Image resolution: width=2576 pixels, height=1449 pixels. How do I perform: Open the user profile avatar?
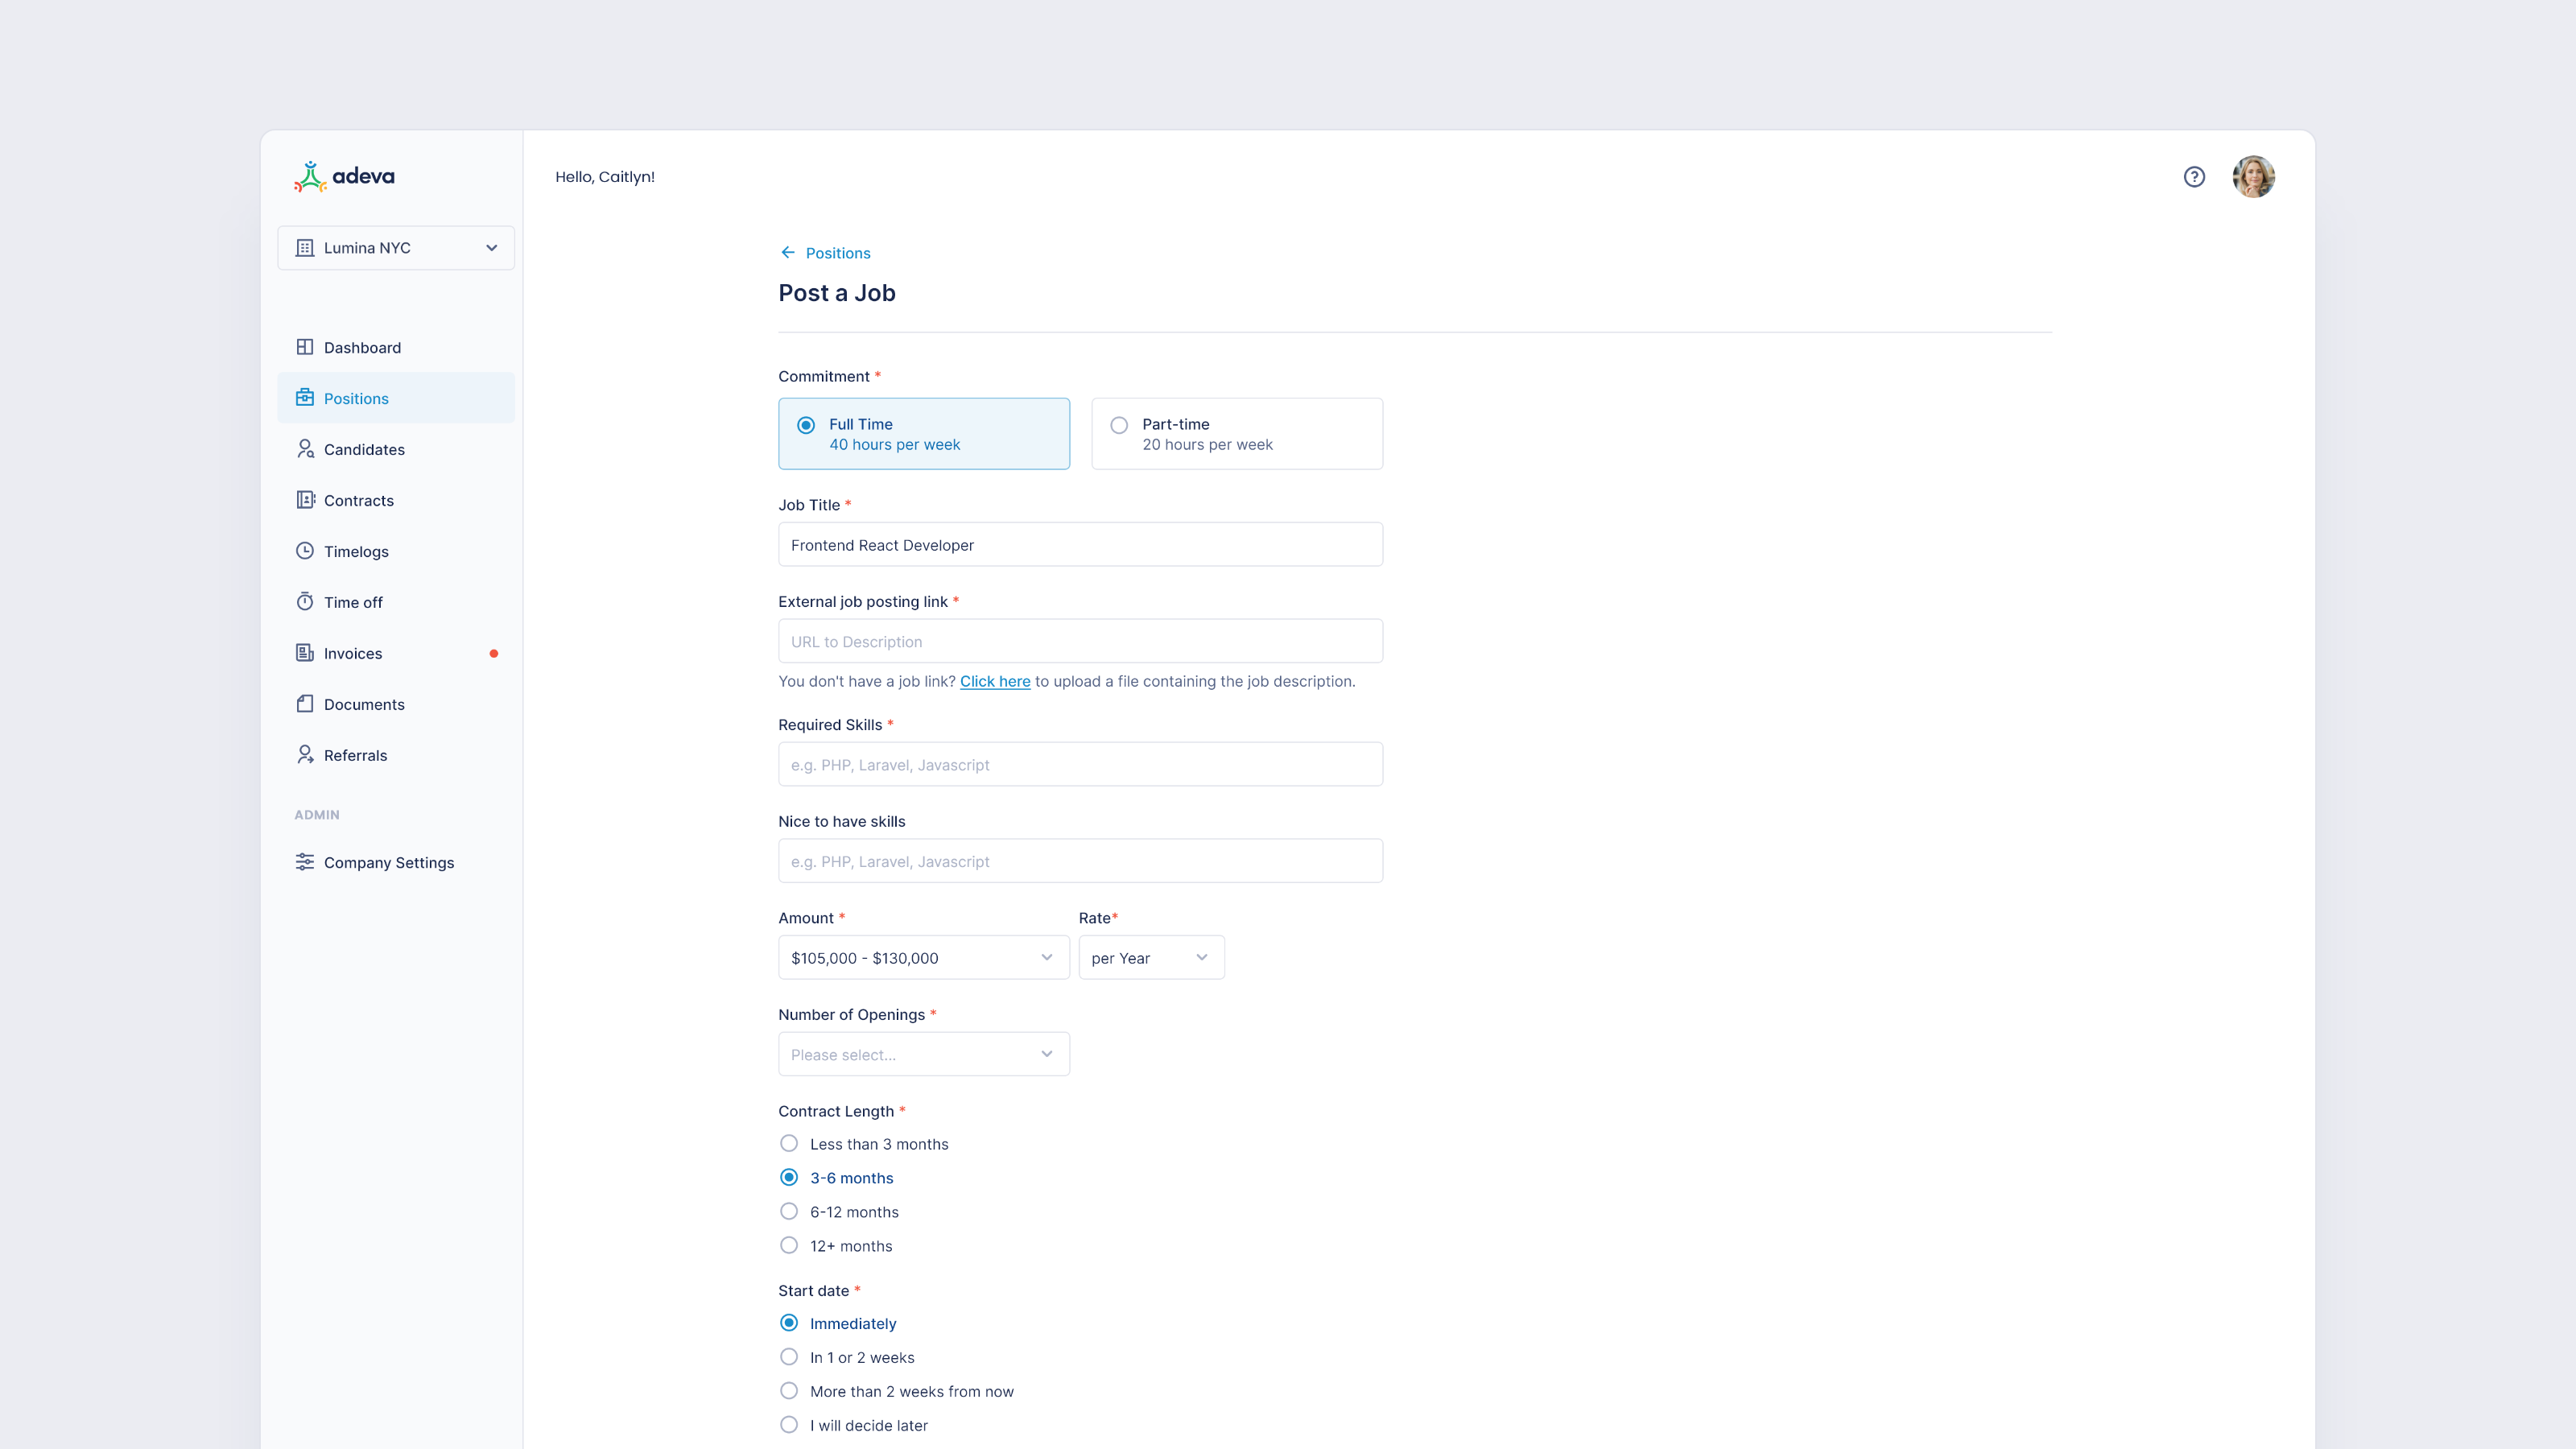click(2253, 177)
